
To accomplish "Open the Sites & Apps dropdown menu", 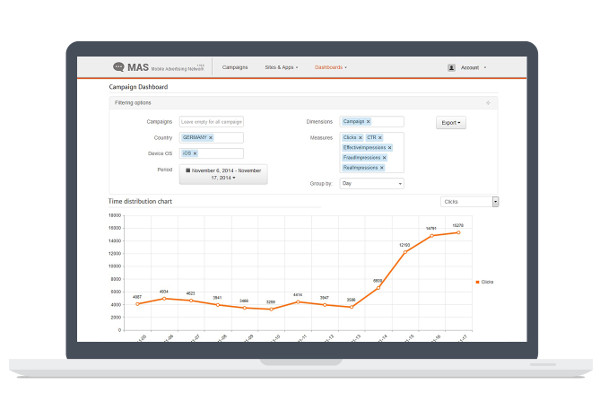I will point(281,67).
